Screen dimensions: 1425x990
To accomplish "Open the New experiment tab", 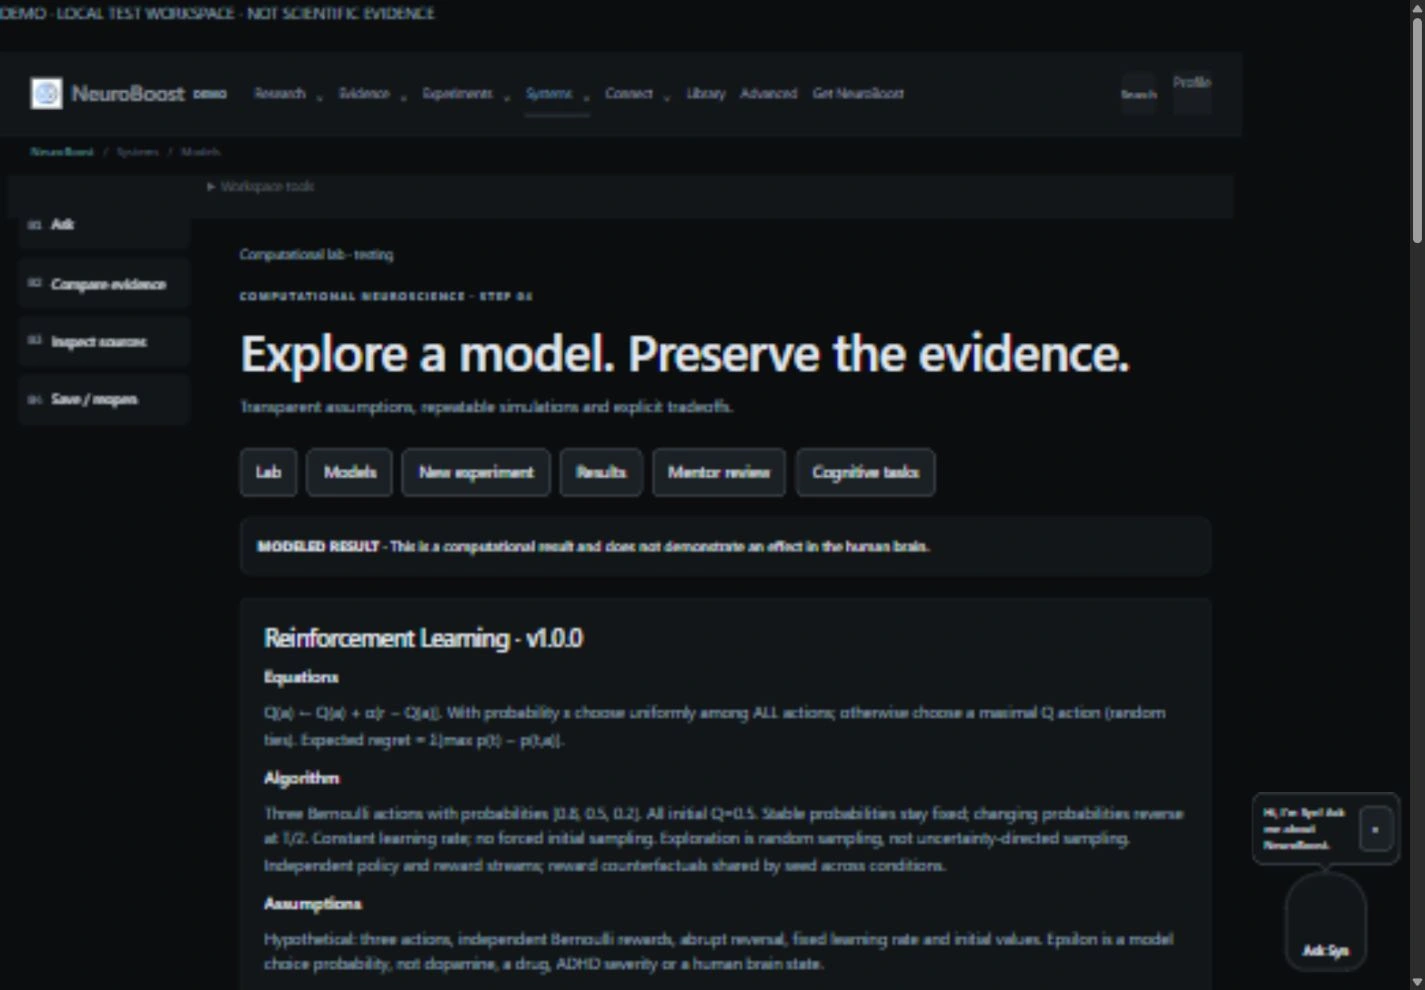I will 476,472.
